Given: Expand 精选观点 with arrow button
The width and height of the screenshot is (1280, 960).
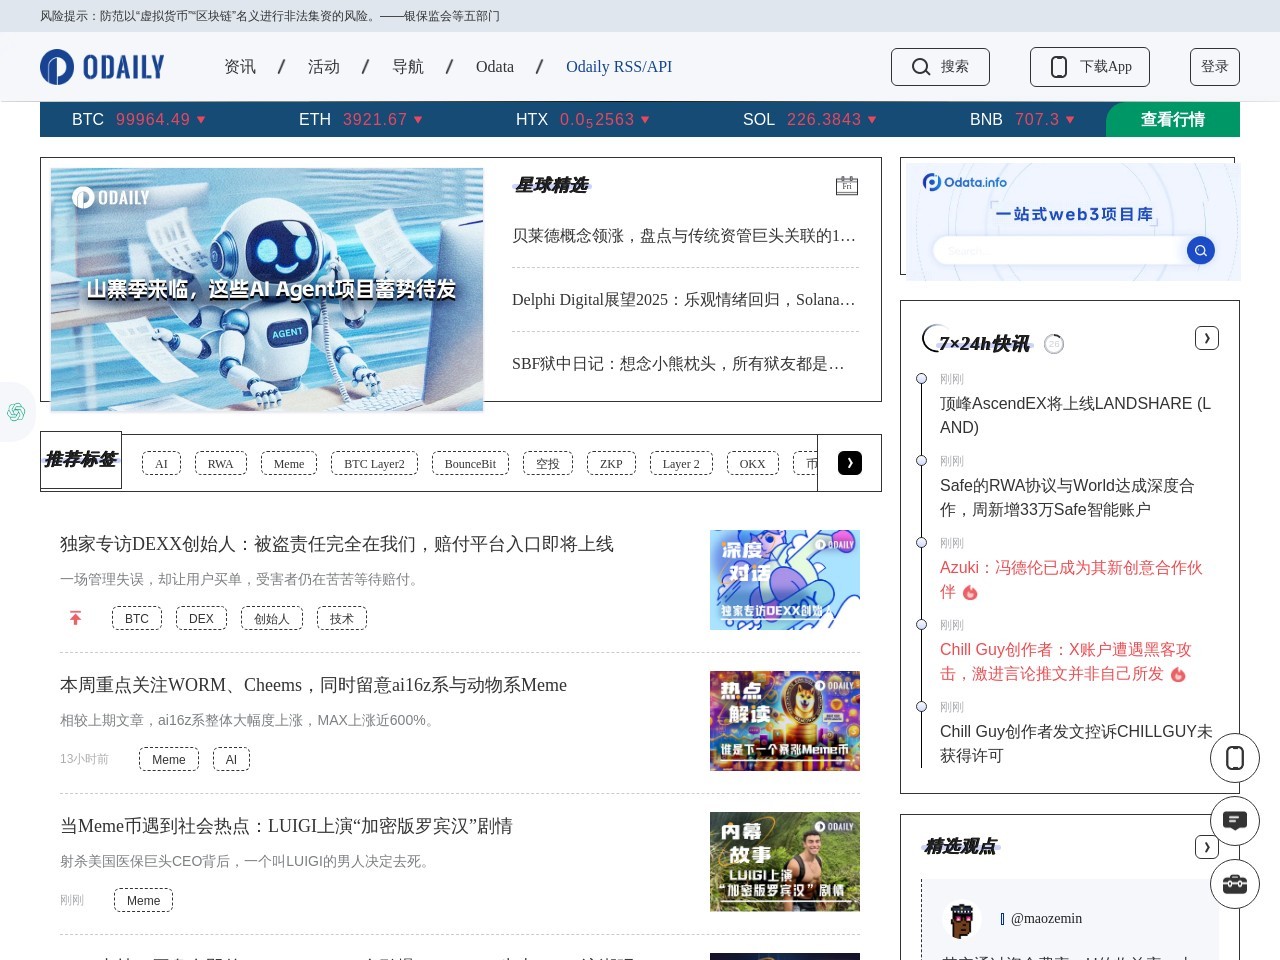Looking at the screenshot, I should coord(1207,847).
